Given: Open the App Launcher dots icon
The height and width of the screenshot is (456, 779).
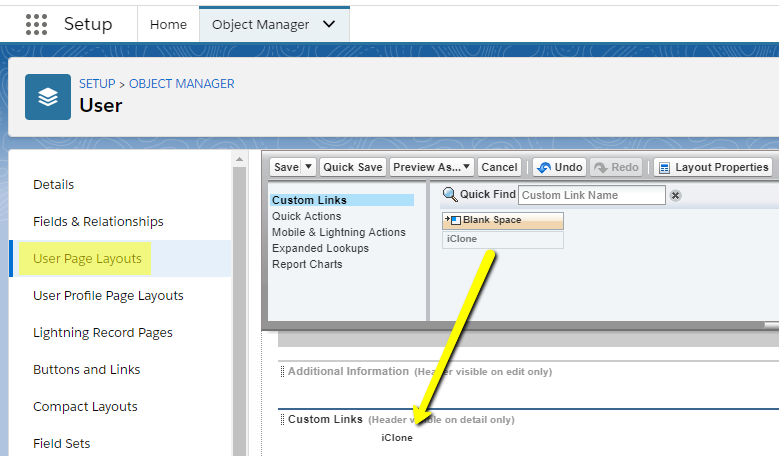Looking at the screenshot, I should click(x=36, y=24).
